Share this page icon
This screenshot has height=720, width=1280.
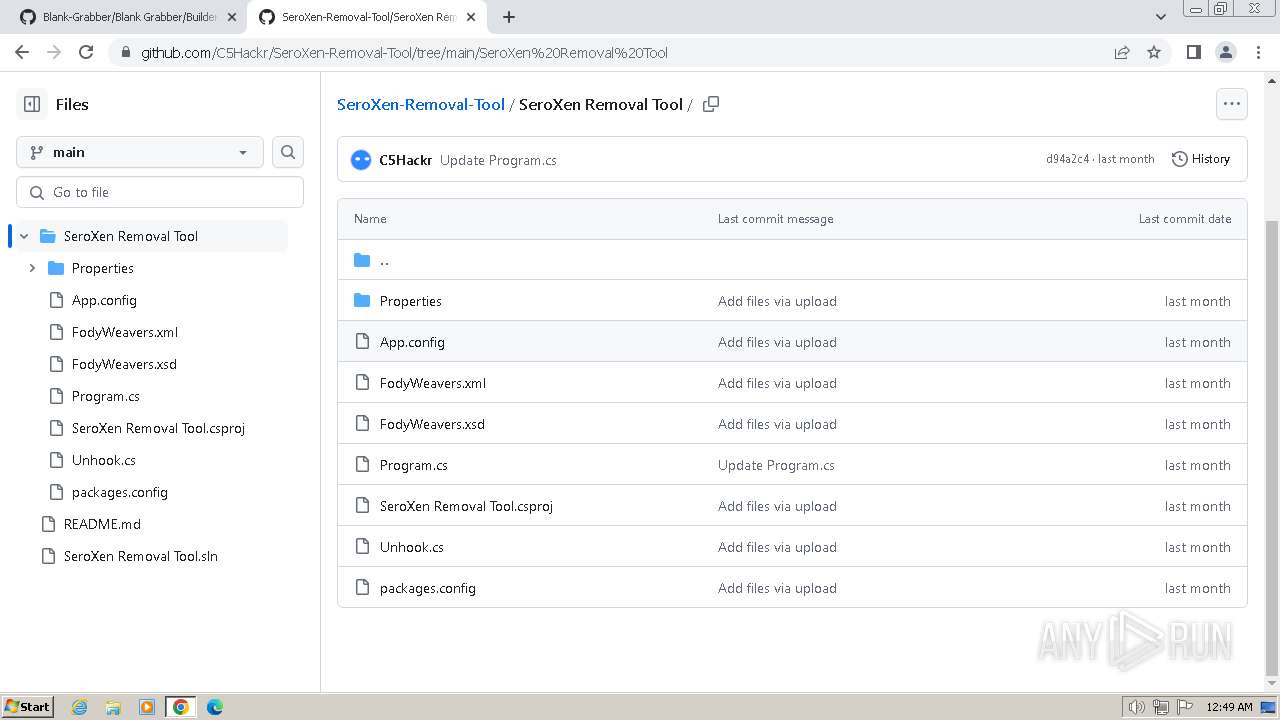[1122, 52]
